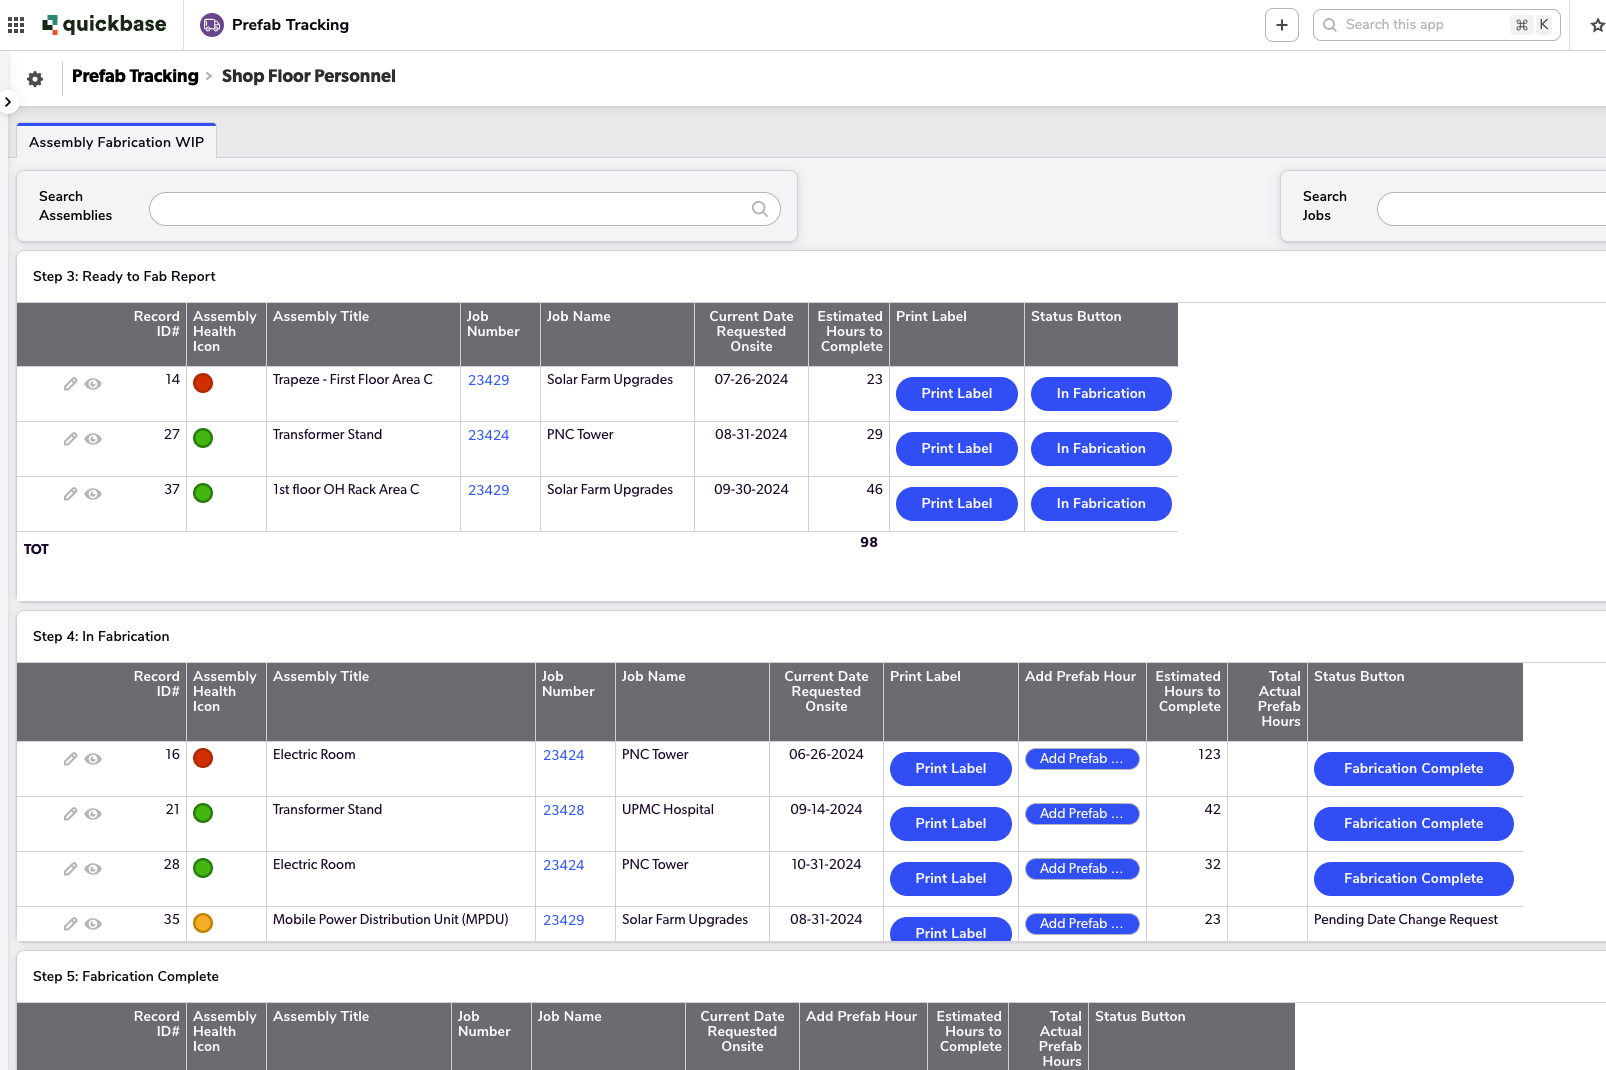This screenshot has width=1606, height=1070.
Task: Click the pencil edit icon for record 14
Action: click(70, 383)
